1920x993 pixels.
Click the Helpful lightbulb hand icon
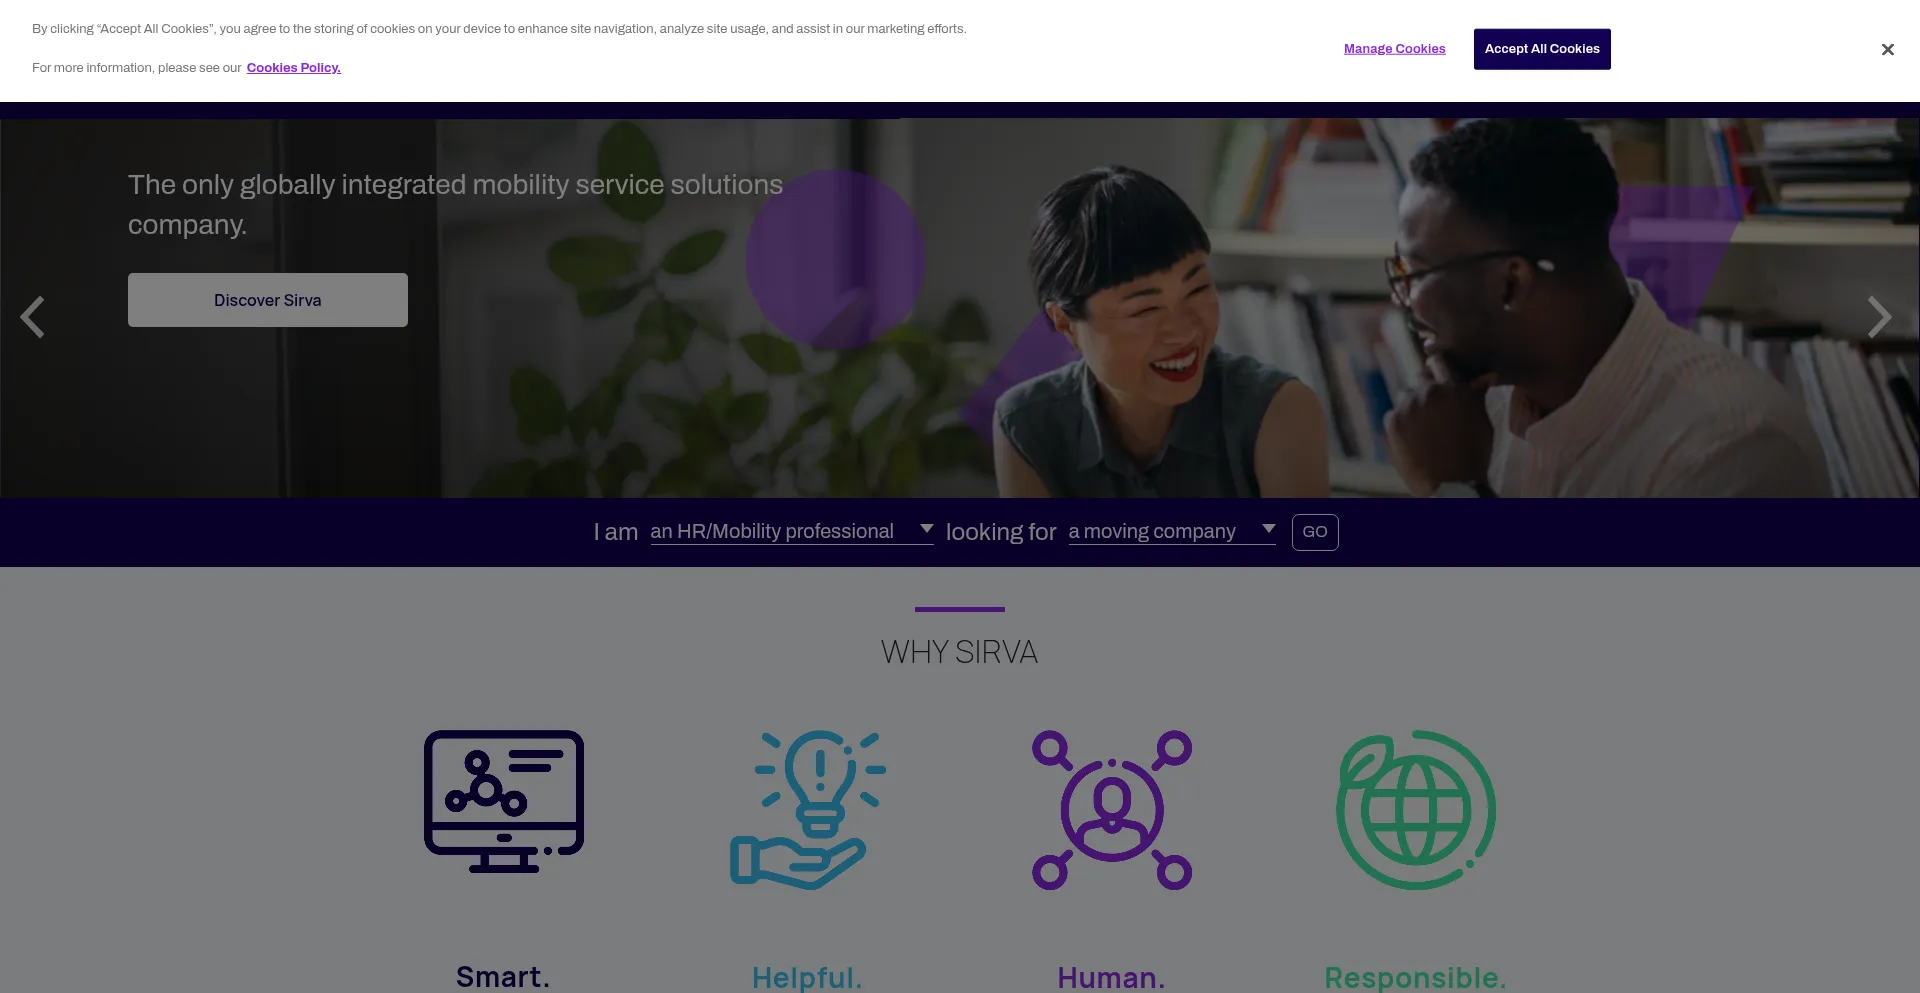[807, 809]
